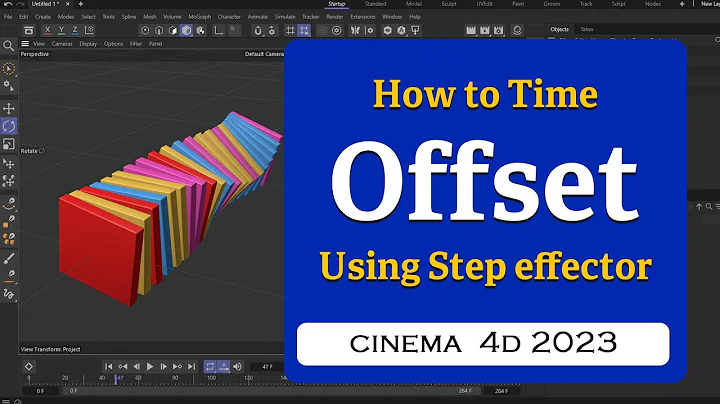Choose the paint brush tool icon
Viewport: 720px width, 404px height.
click(9, 258)
